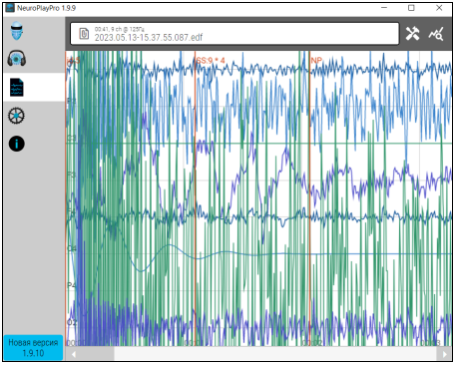The height and width of the screenshot is (365, 455).
Task: Launch the signal analysis magnifier icon
Action: [x=436, y=34]
